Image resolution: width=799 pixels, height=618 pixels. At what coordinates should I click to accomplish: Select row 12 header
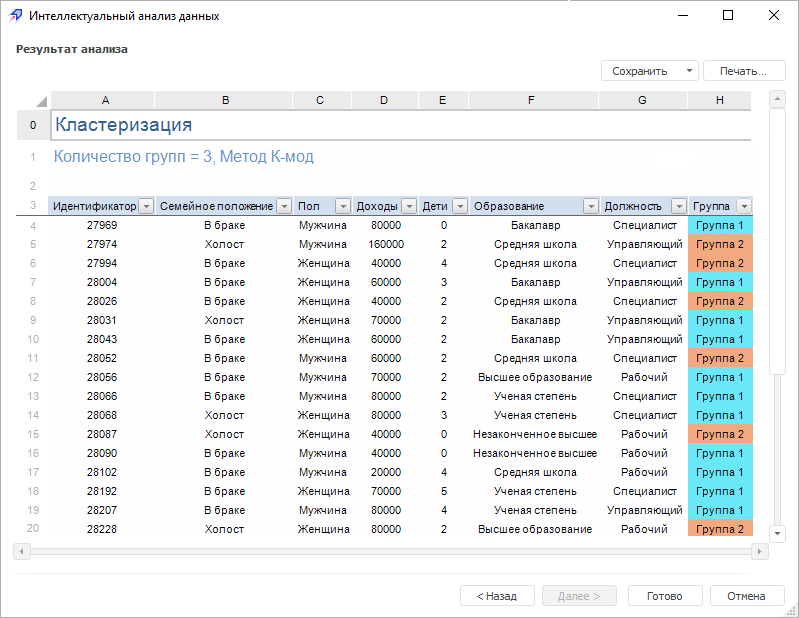pyautogui.click(x=32, y=377)
